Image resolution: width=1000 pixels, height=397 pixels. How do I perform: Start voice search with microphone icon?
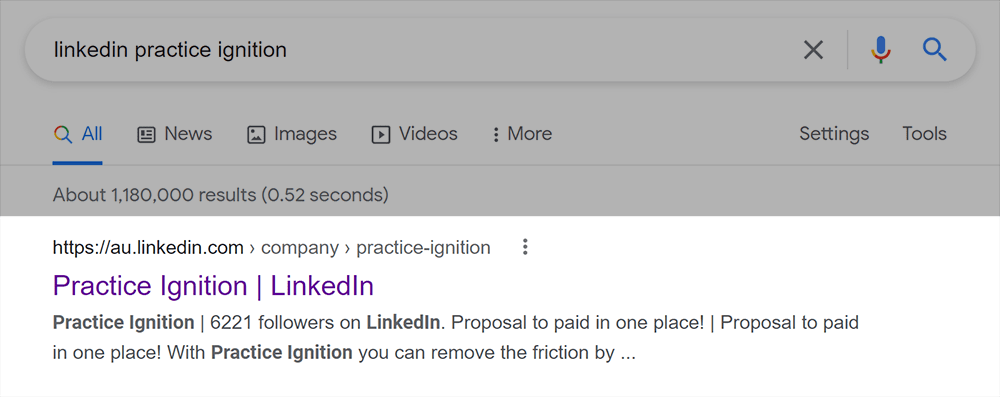click(881, 50)
